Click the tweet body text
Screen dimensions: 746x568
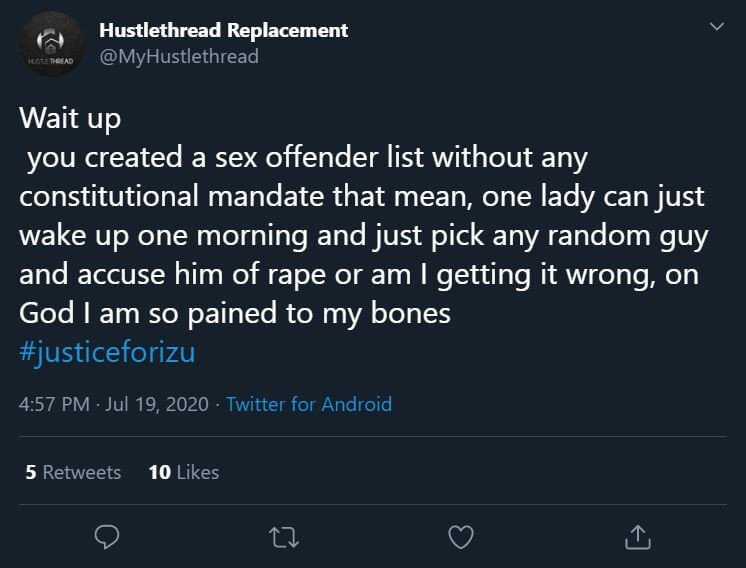pos(363,215)
